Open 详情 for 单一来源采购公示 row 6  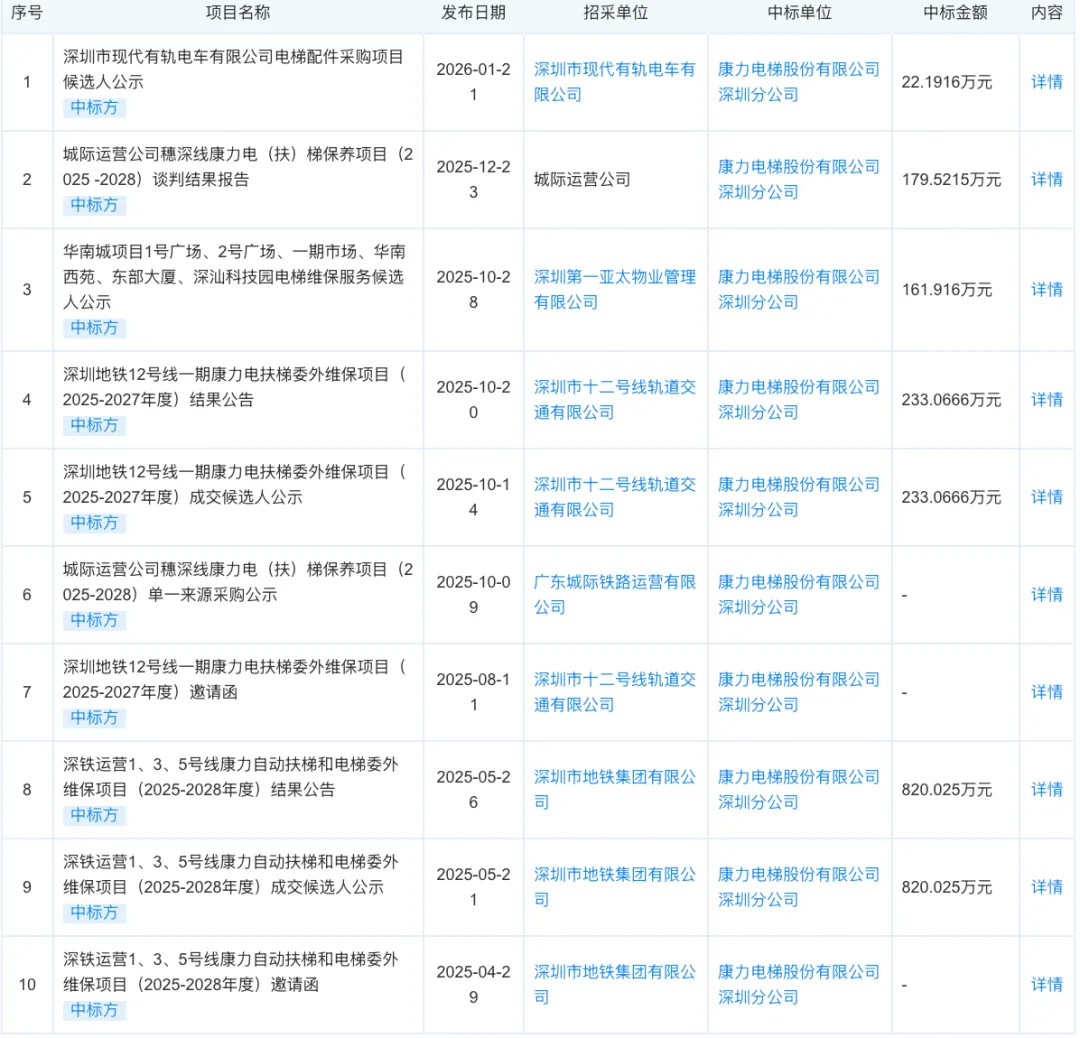pyautogui.click(x=1046, y=595)
